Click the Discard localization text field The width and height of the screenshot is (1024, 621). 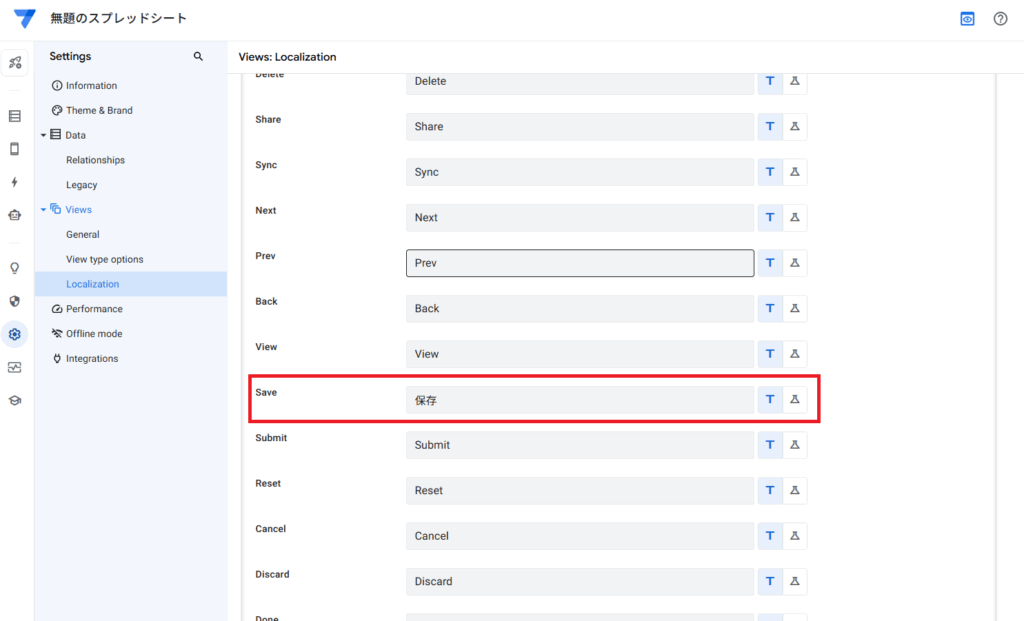click(579, 582)
